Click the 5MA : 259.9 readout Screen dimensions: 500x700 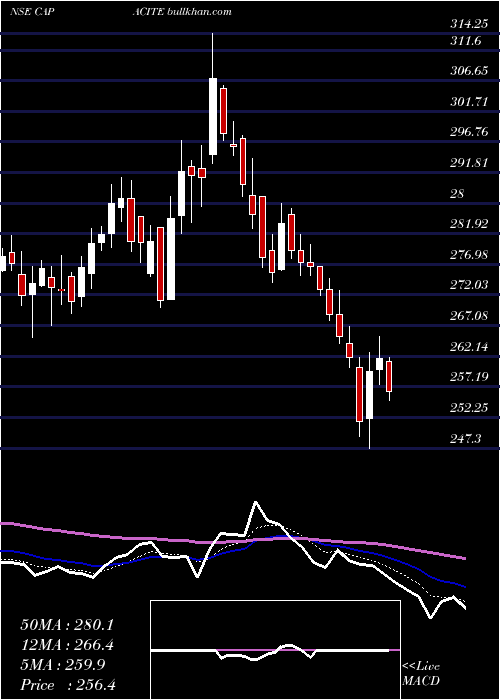(x=62, y=665)
